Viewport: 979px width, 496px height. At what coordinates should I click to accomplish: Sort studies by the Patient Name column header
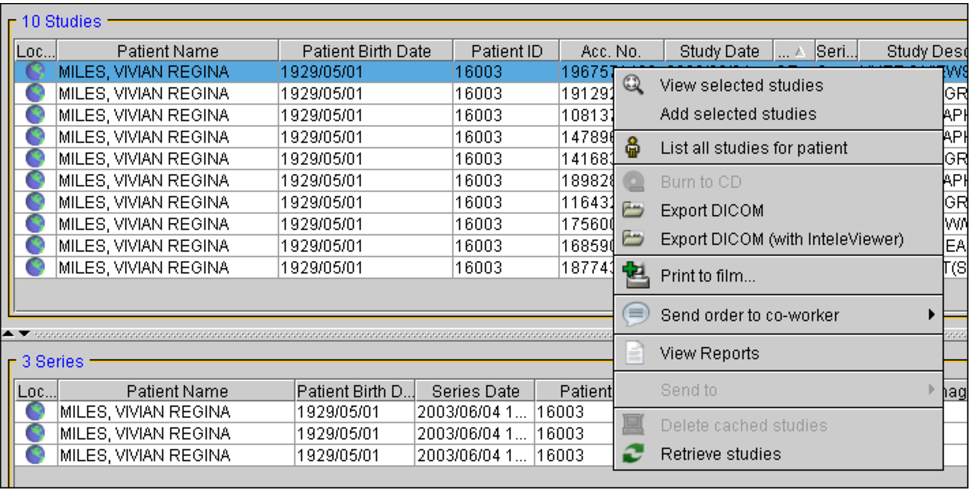(167, 51)
